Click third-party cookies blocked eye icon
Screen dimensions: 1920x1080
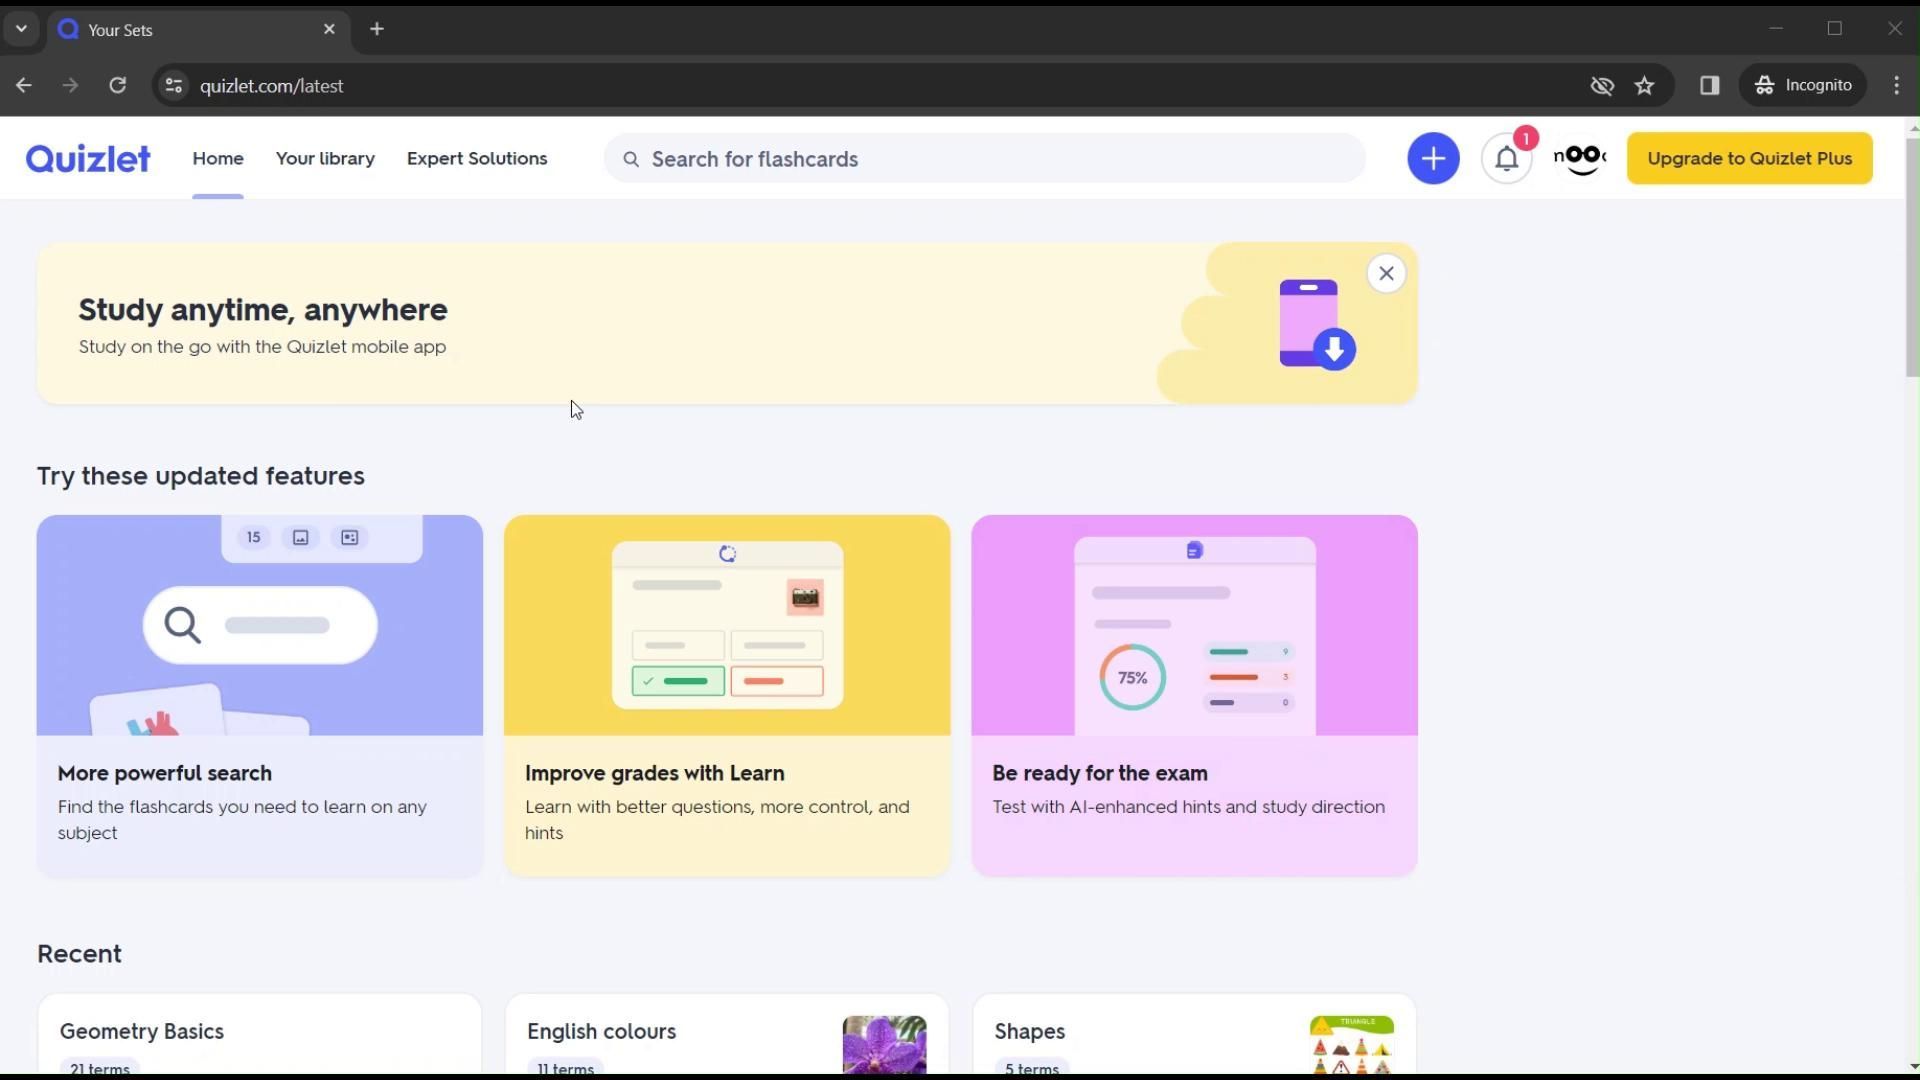point(1601,86)
